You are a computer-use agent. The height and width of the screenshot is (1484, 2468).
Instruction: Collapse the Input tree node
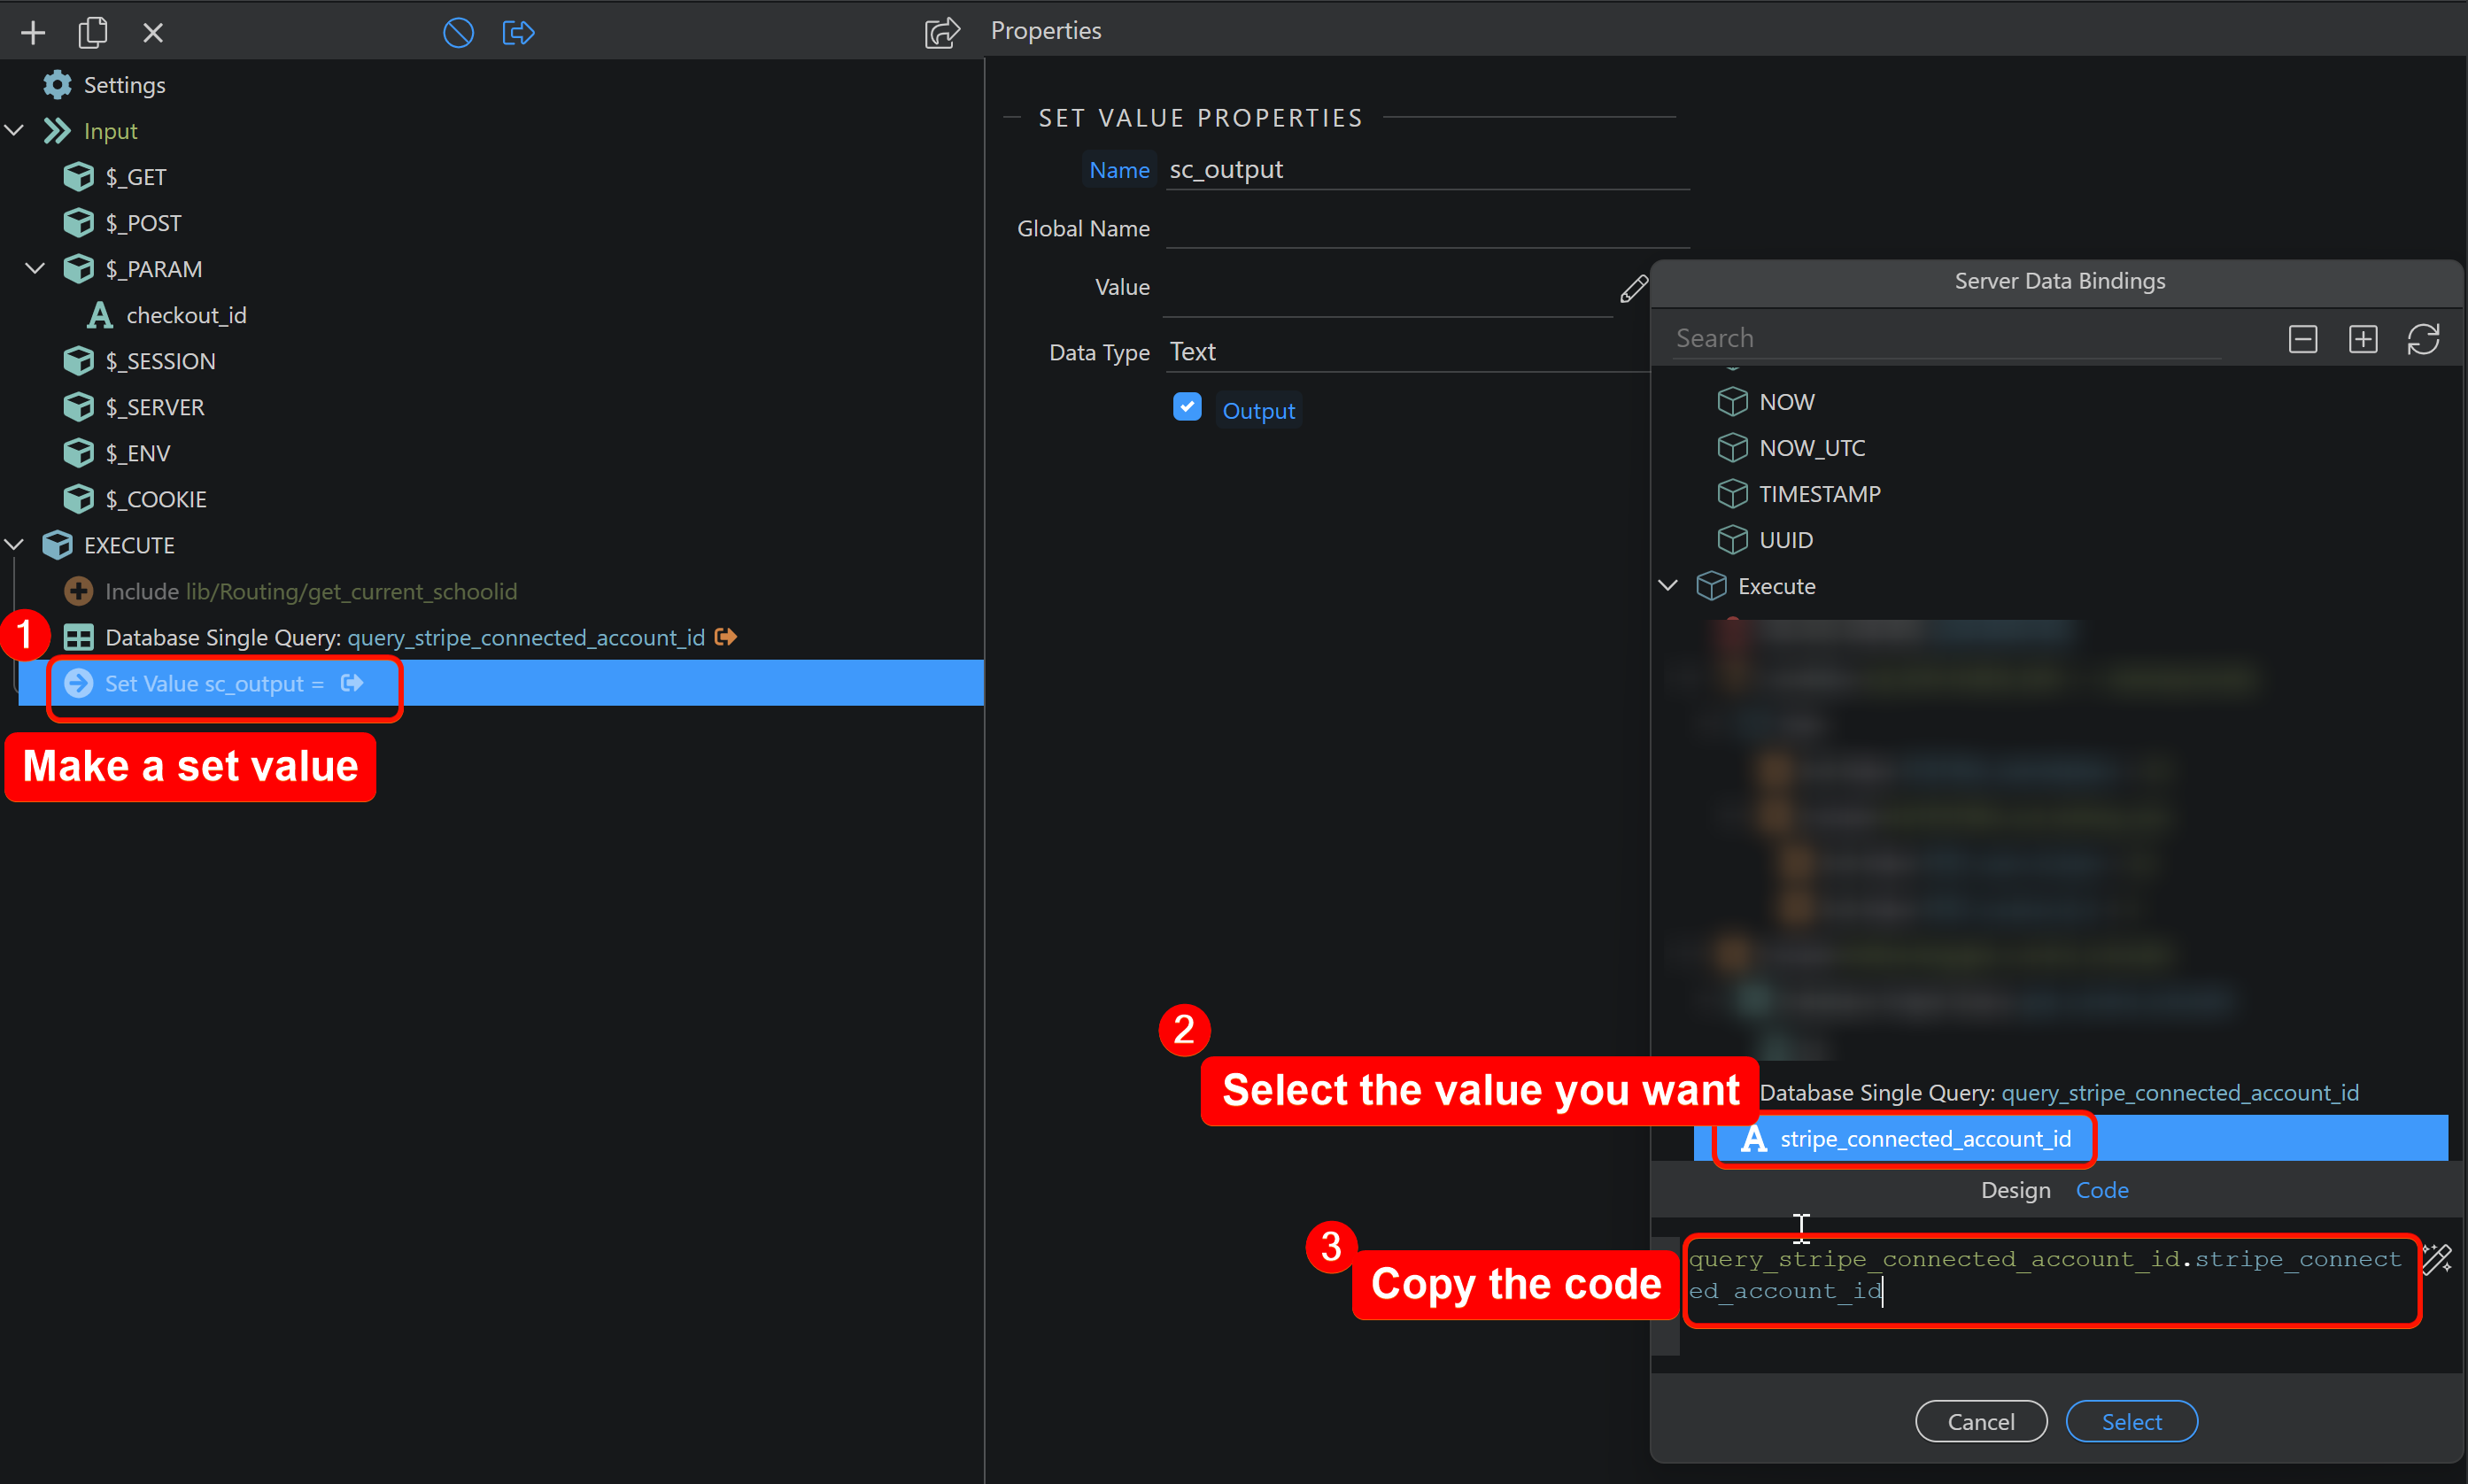(15, 131)
